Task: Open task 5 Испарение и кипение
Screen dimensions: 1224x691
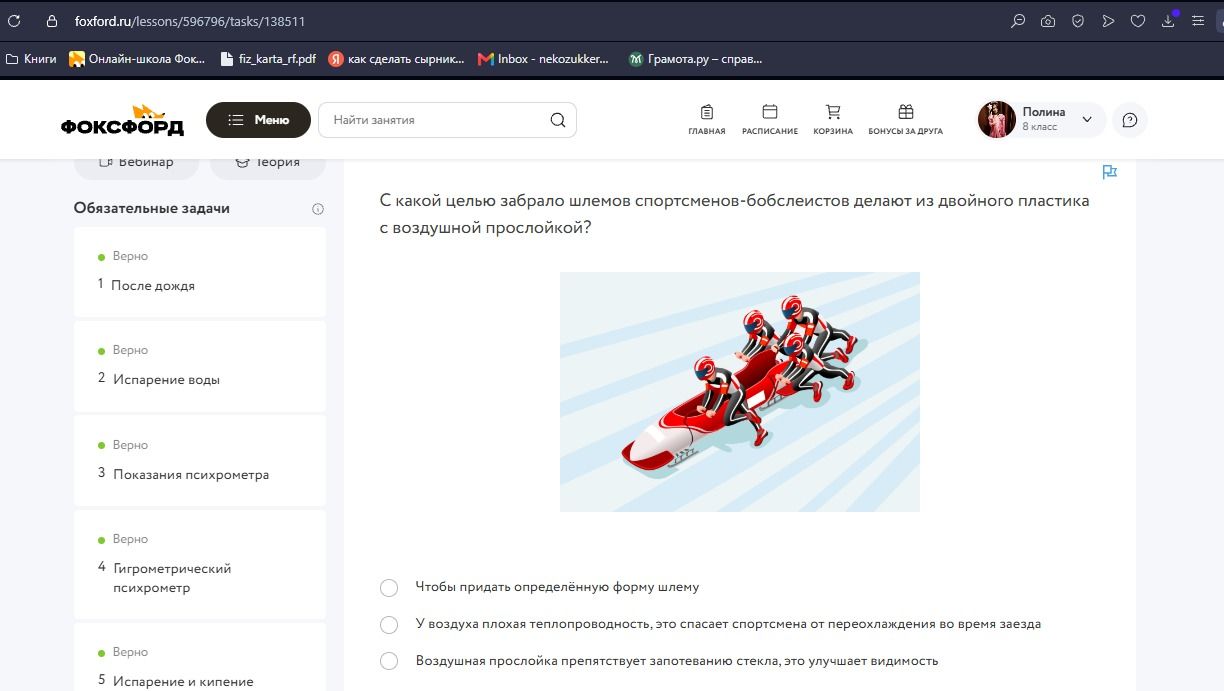Action: 200,658
